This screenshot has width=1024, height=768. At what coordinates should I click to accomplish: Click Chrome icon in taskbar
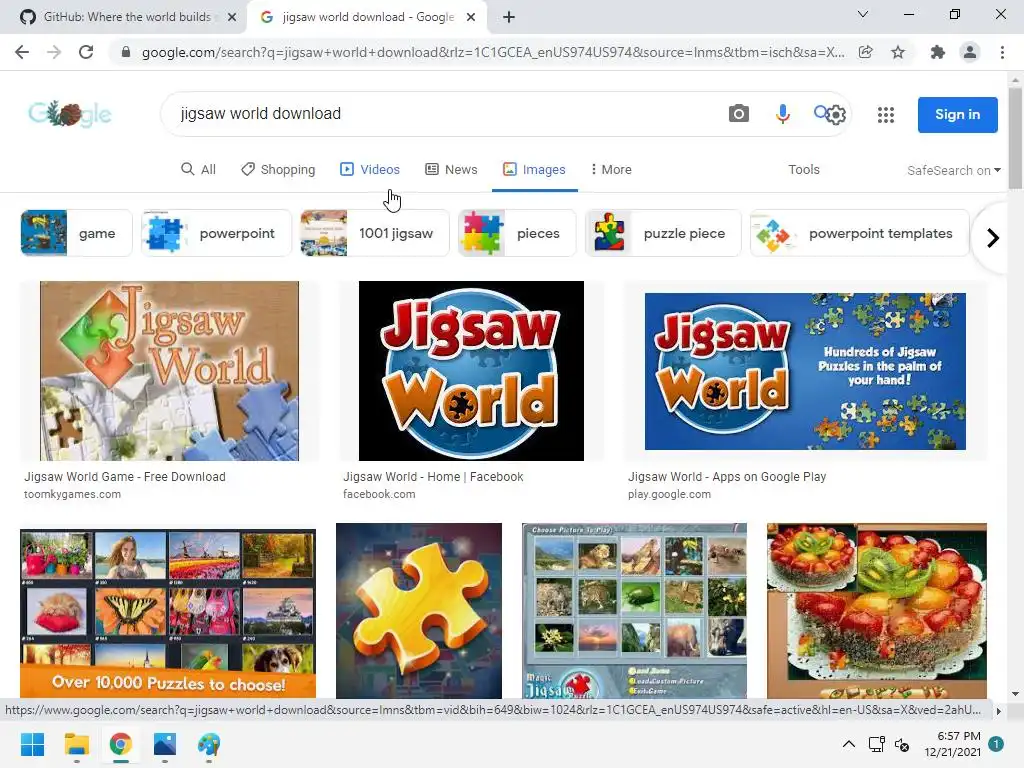tap(121, 744)
